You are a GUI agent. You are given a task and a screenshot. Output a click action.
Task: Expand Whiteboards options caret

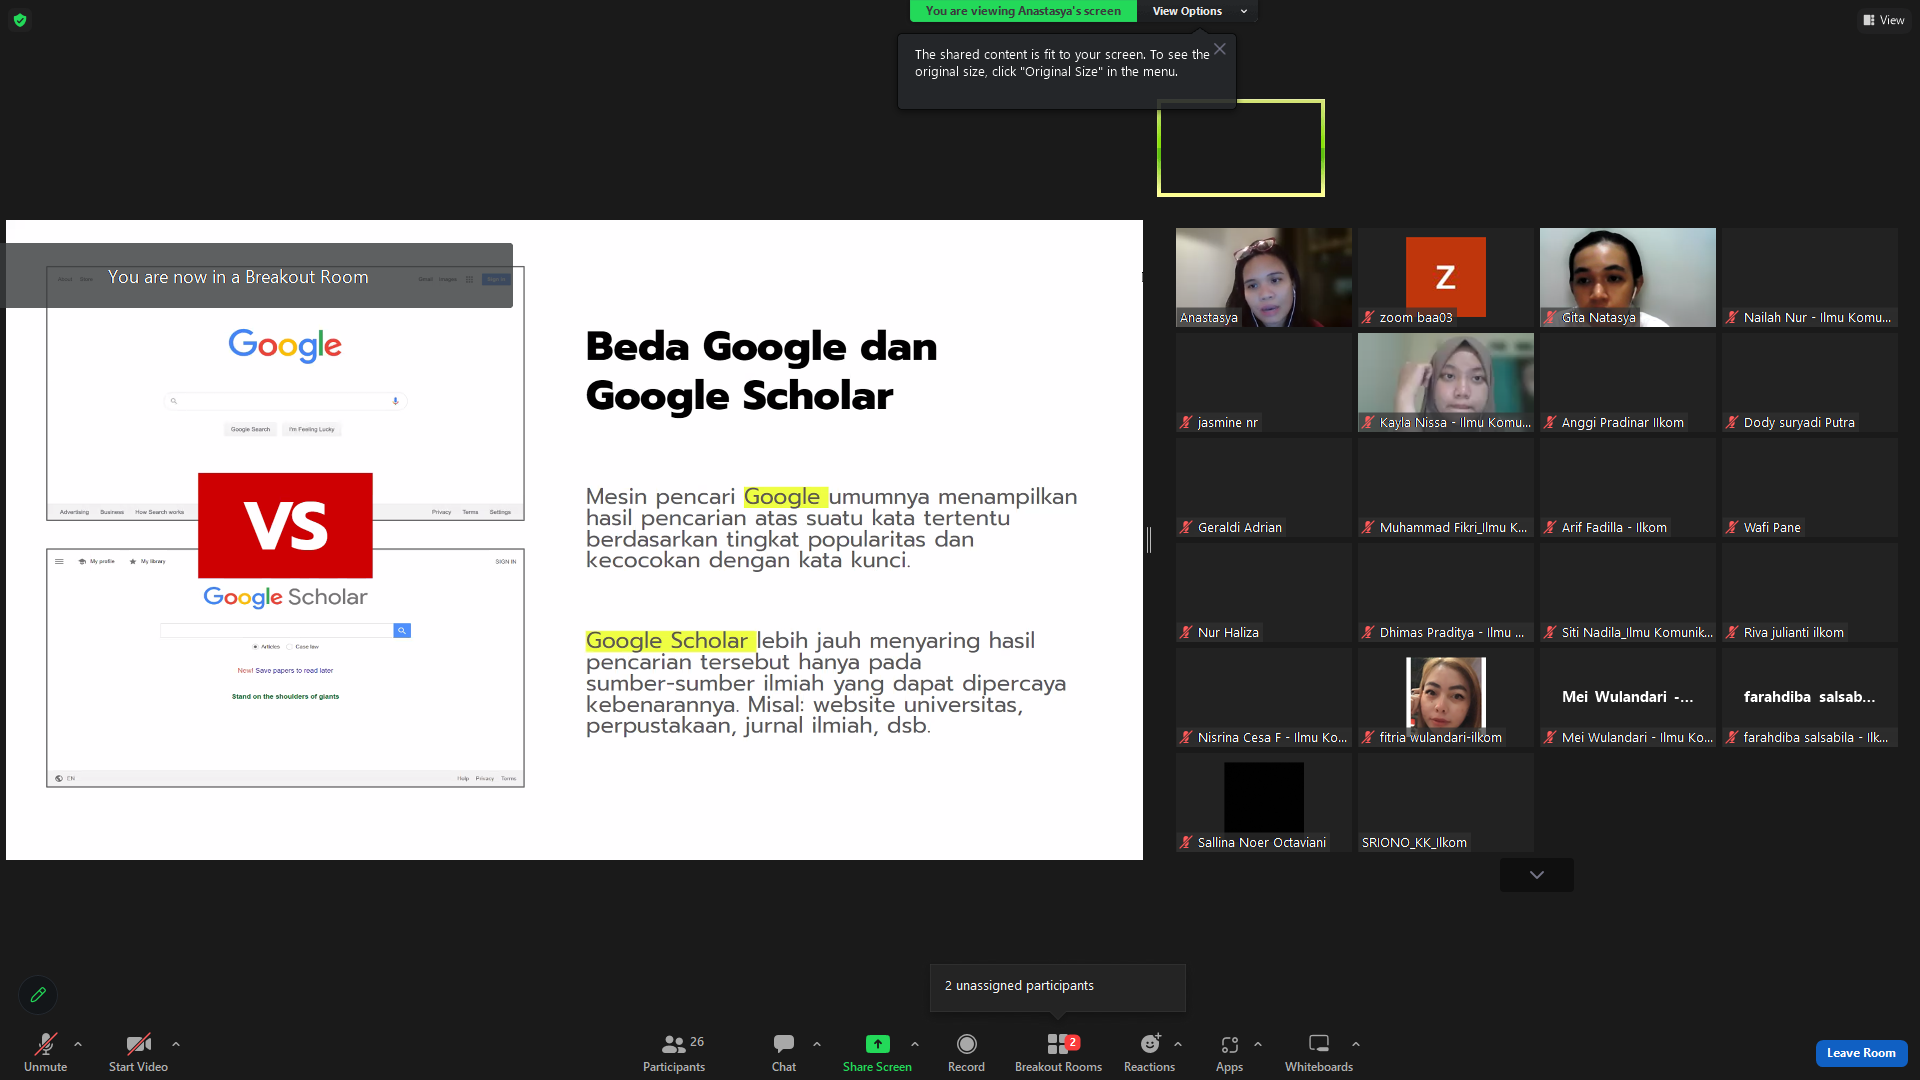pos(1356,1044)
